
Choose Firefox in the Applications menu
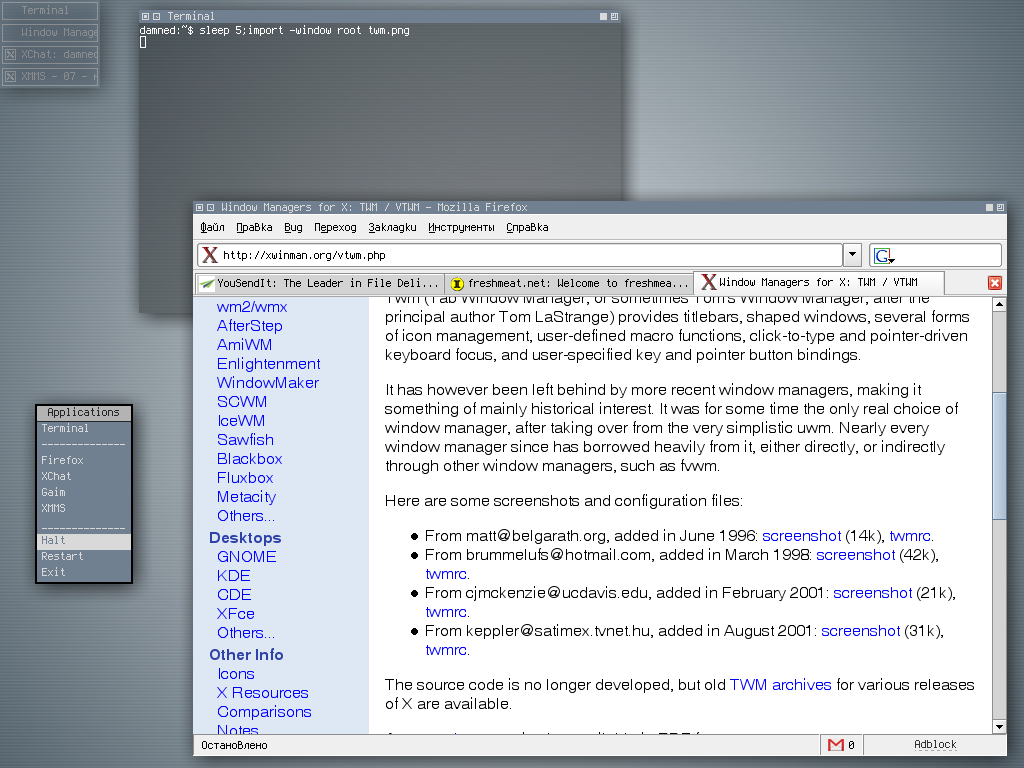point(84,460)
